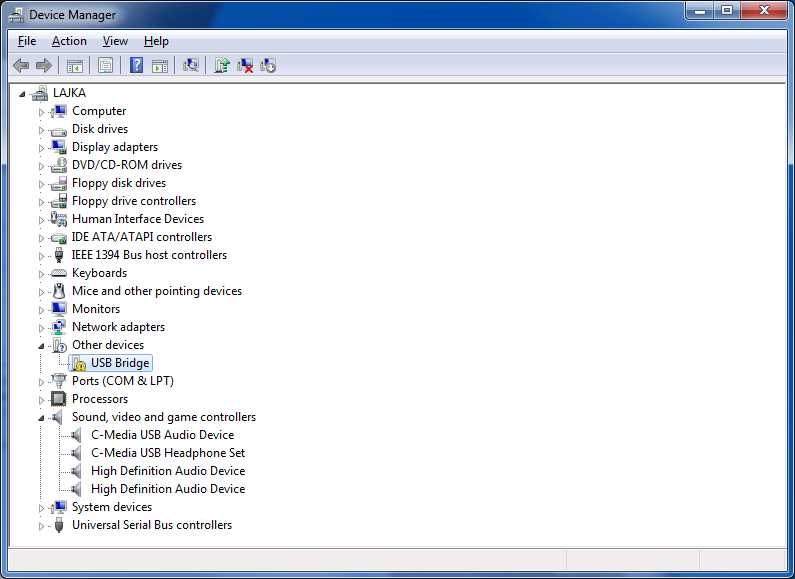Expand IEEE 1394 Bus host controllers
795x579 pixels.
click(42, 256)
